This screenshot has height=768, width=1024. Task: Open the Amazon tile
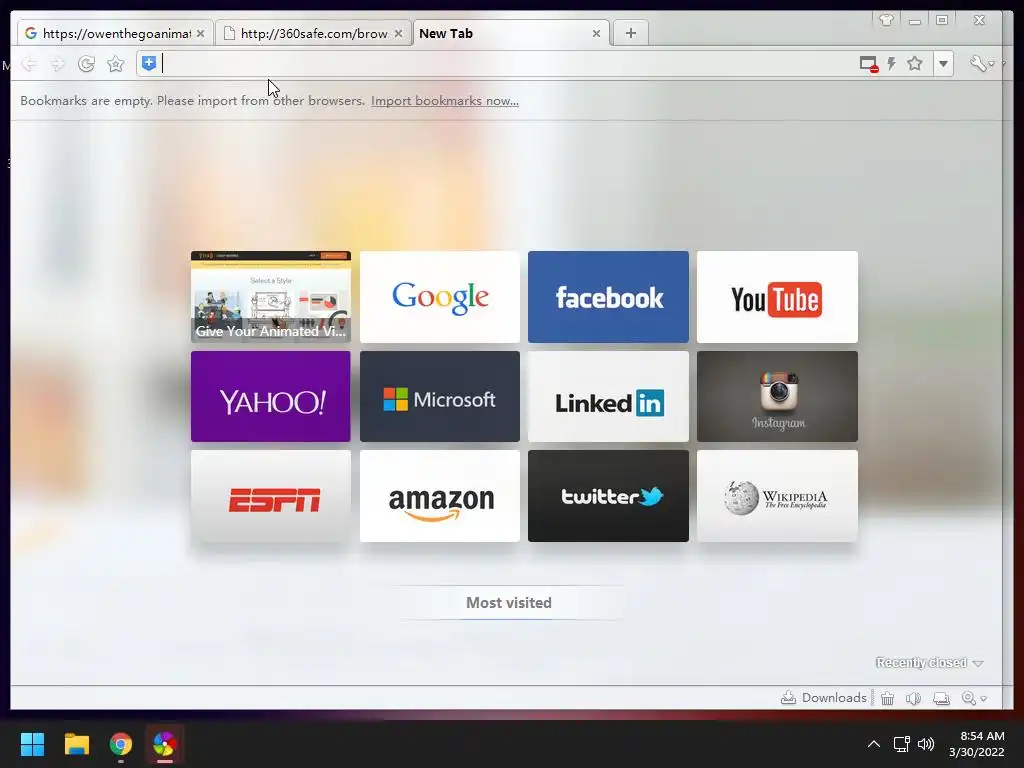point(440,496)
